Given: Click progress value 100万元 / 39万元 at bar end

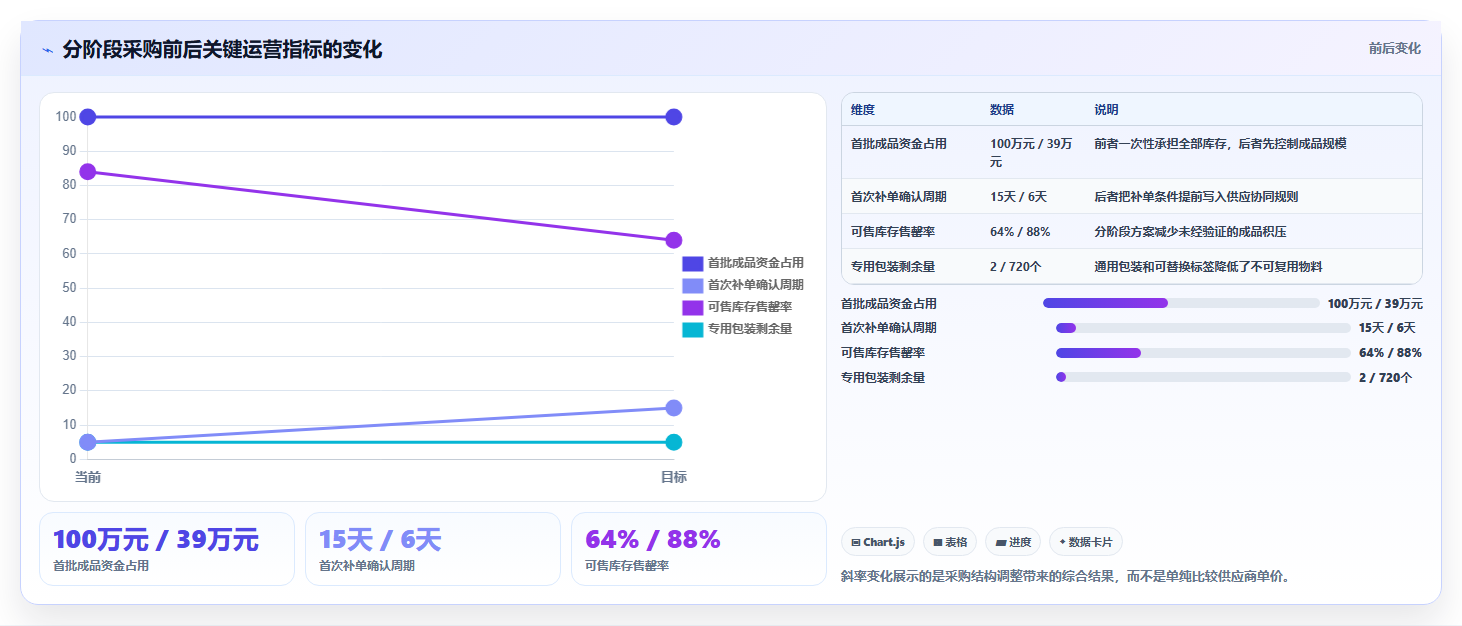Looking at the screenshot, I should click(x=1375, y=304).
